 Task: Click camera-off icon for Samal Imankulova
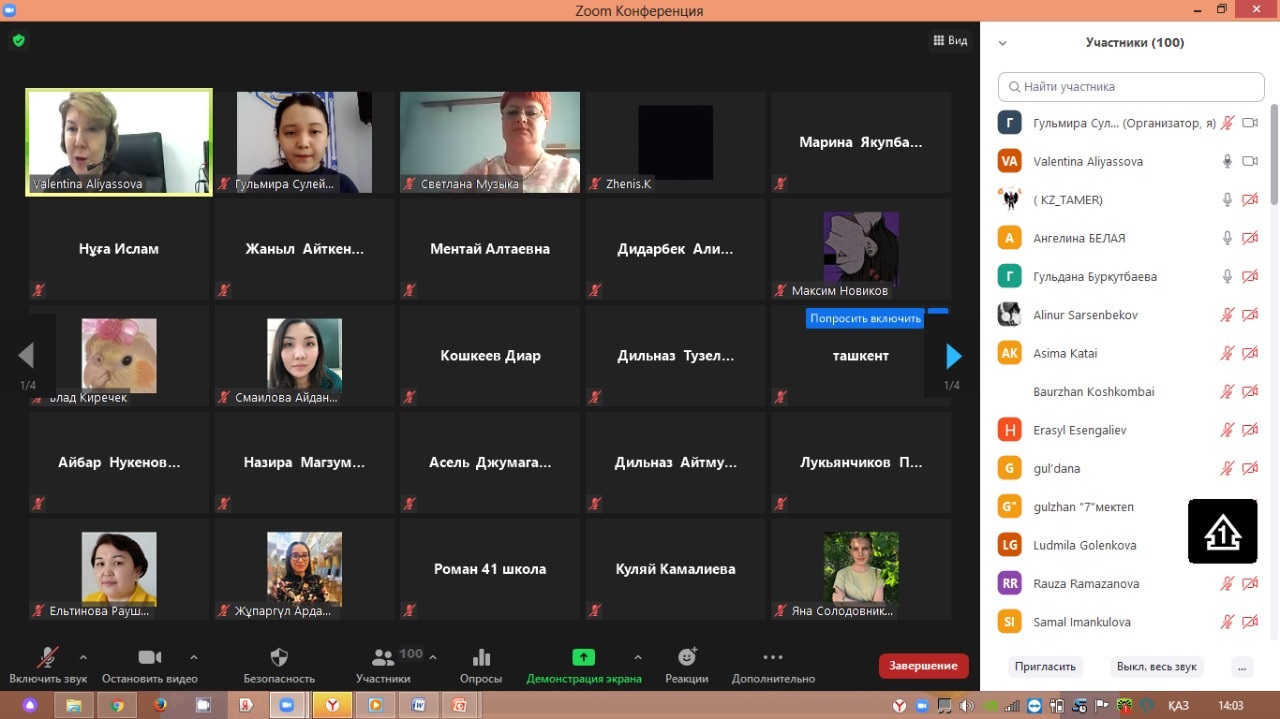tap(1250, 622)
